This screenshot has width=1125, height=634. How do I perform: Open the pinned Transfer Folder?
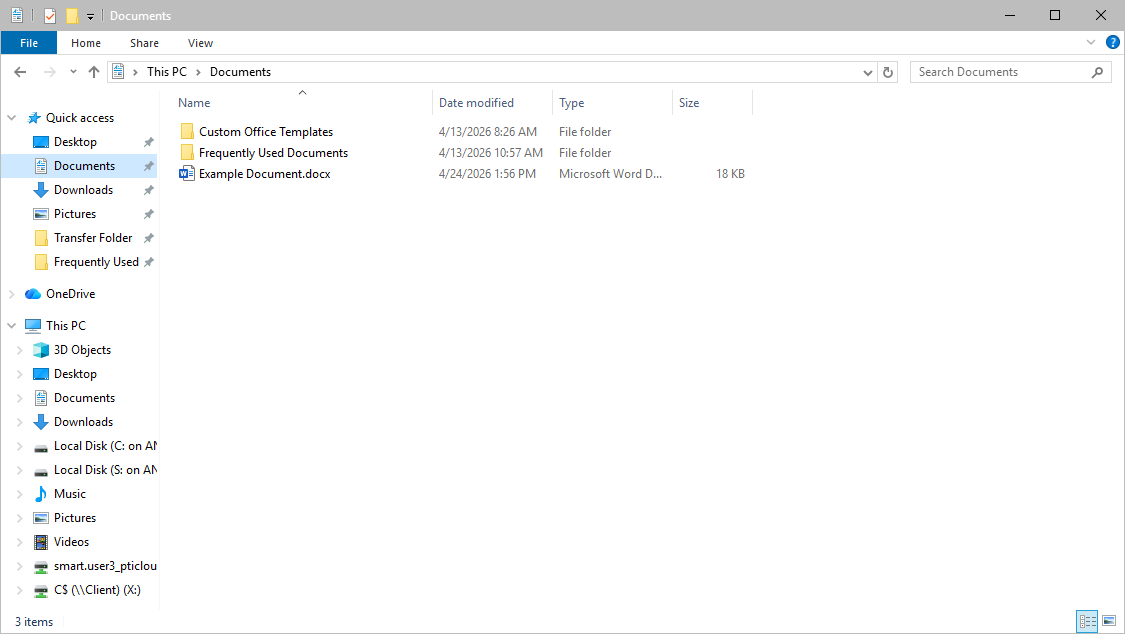(93, 237)
